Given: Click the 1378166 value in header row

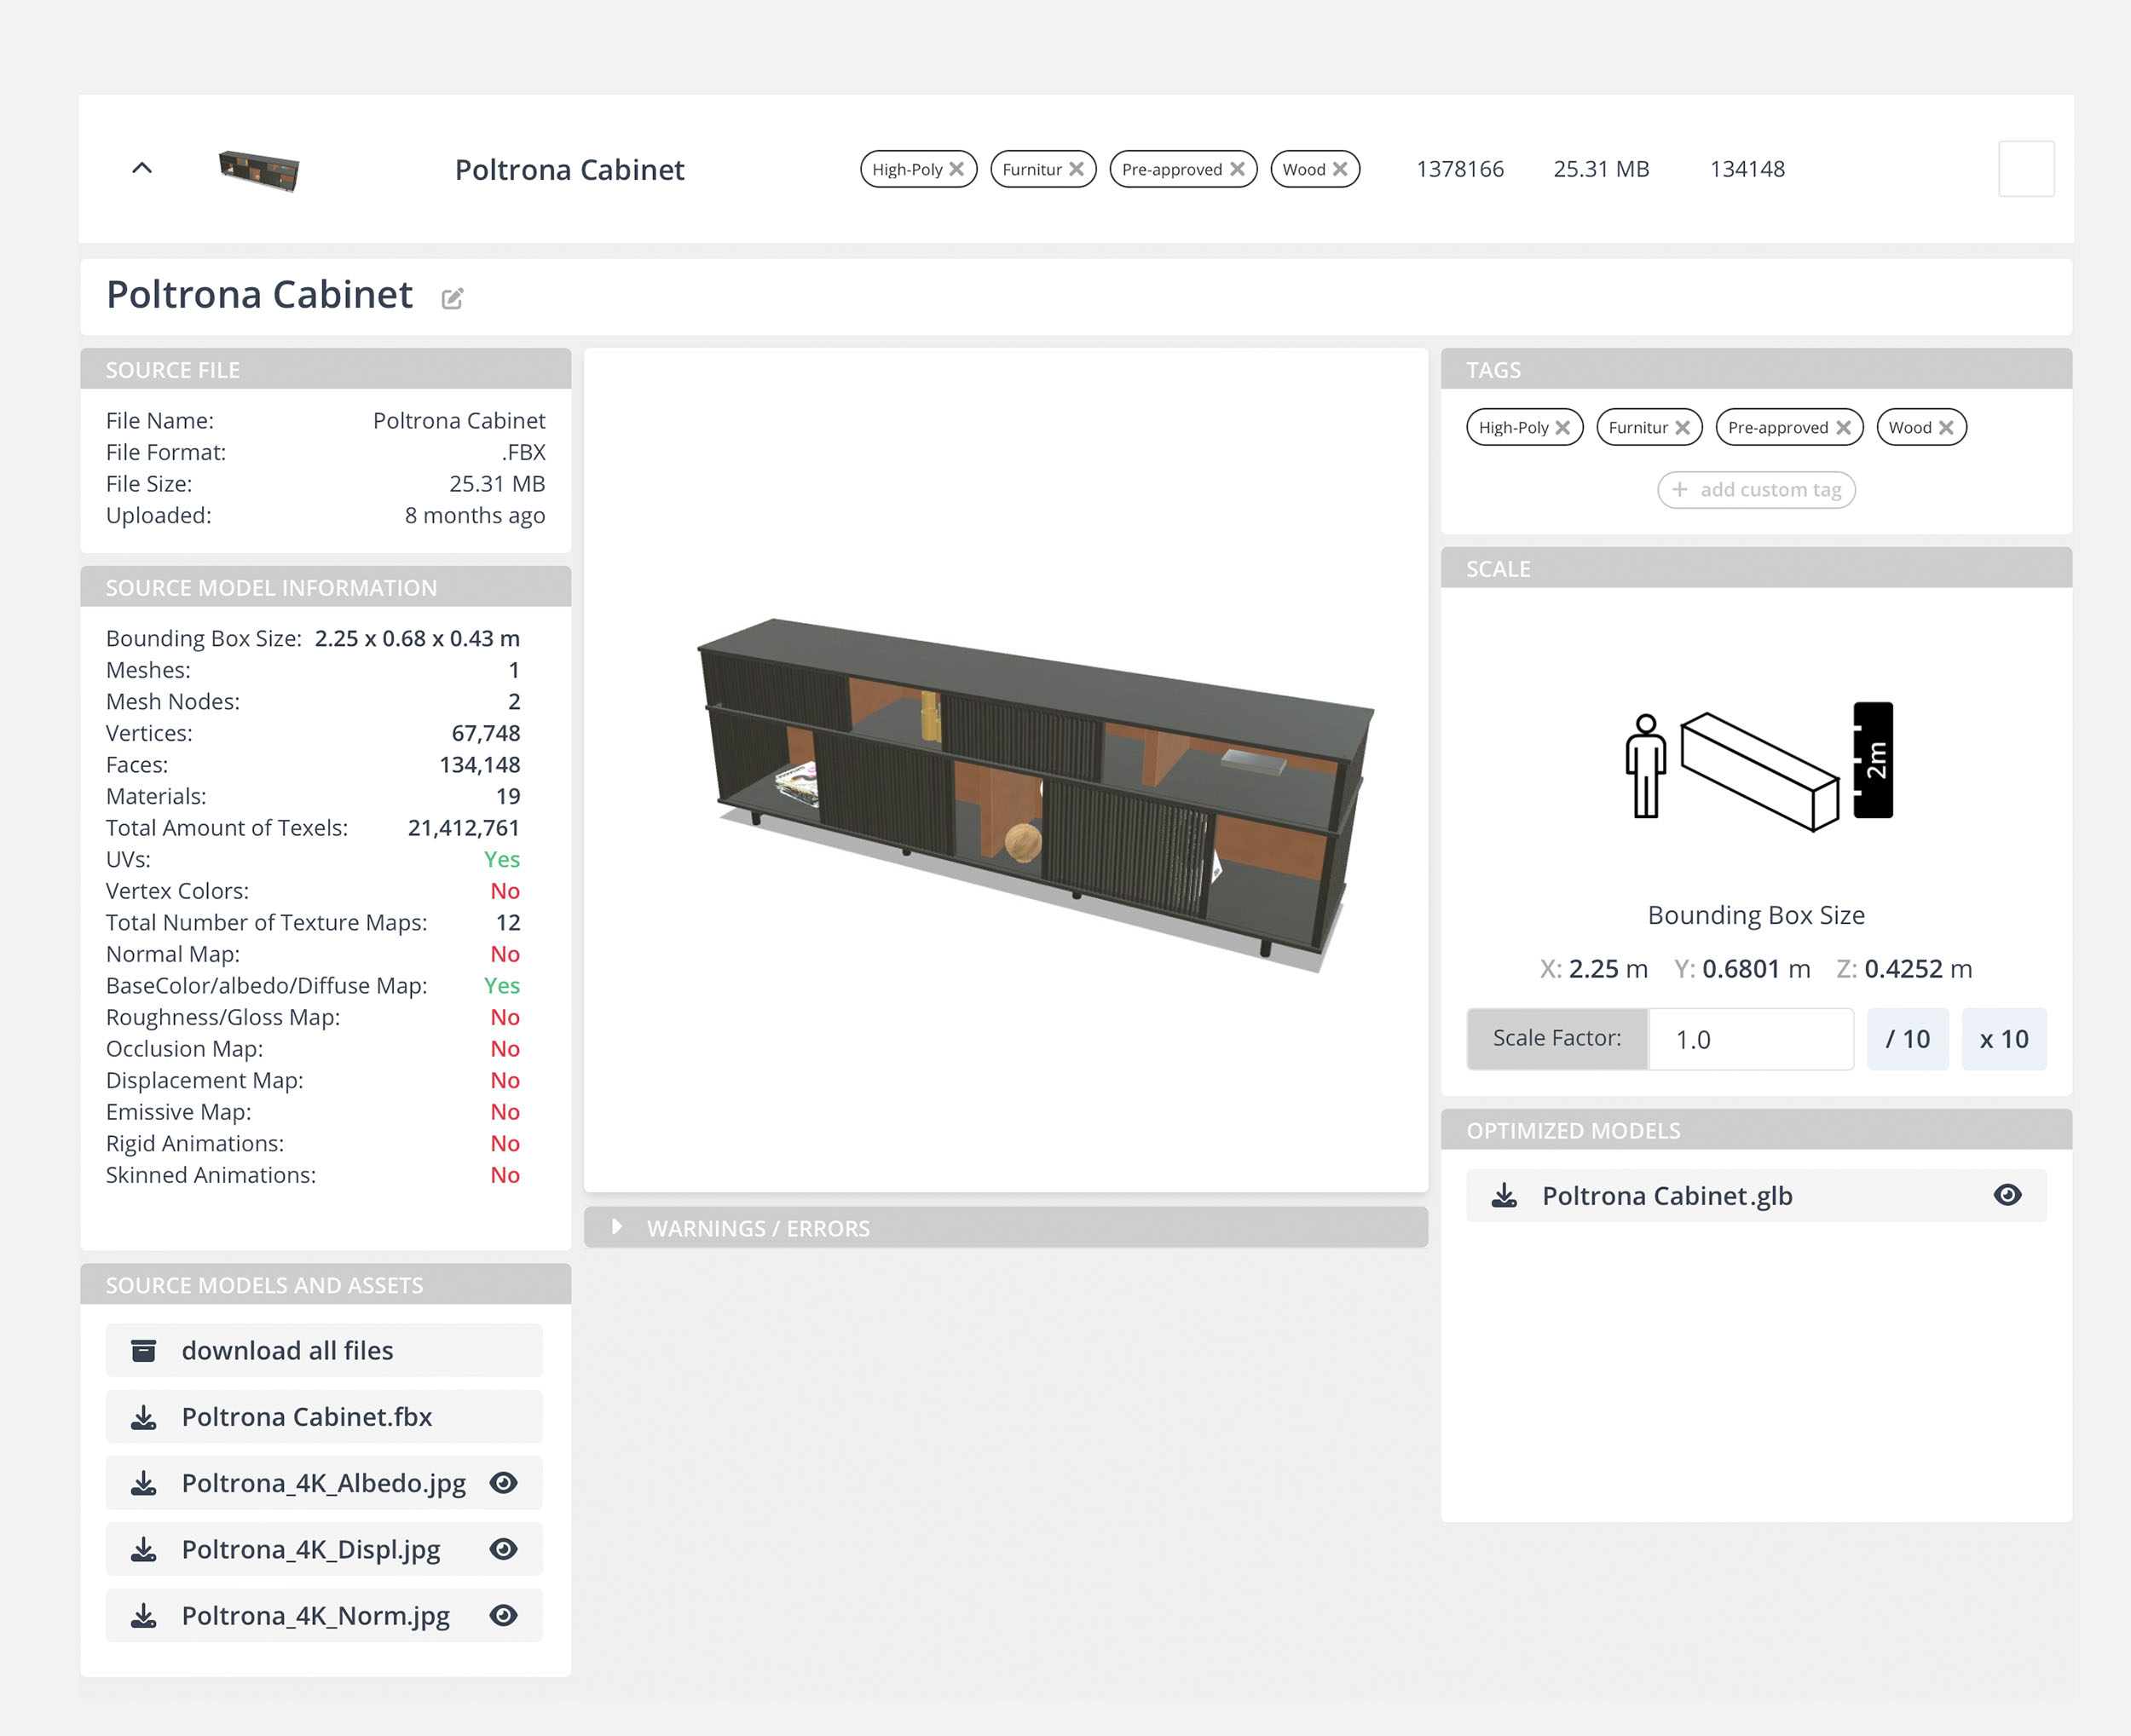Looking at the screenshot, I should [x=1459, y=169].
